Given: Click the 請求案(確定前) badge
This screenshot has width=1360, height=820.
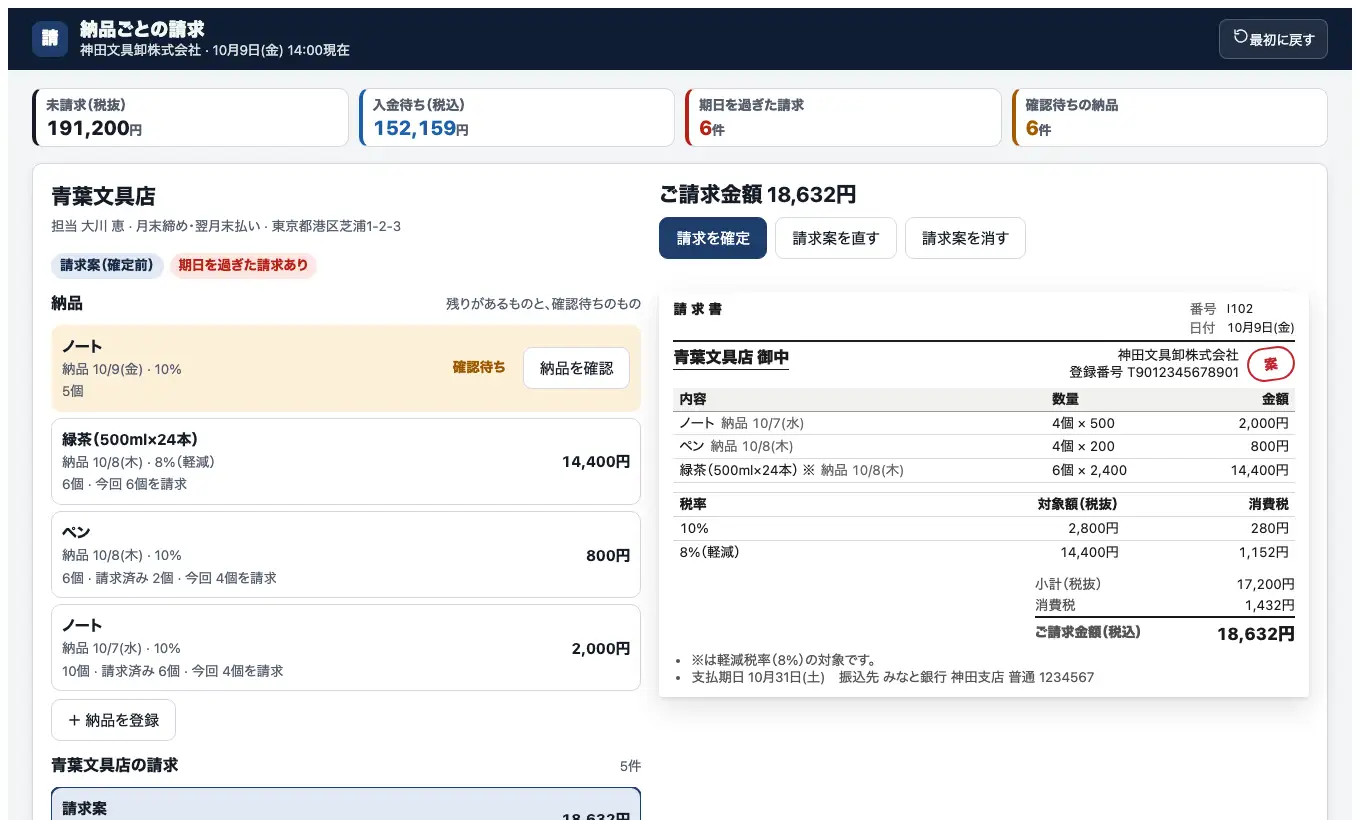Looking at the screenshot, I should (x=107, y=265).
